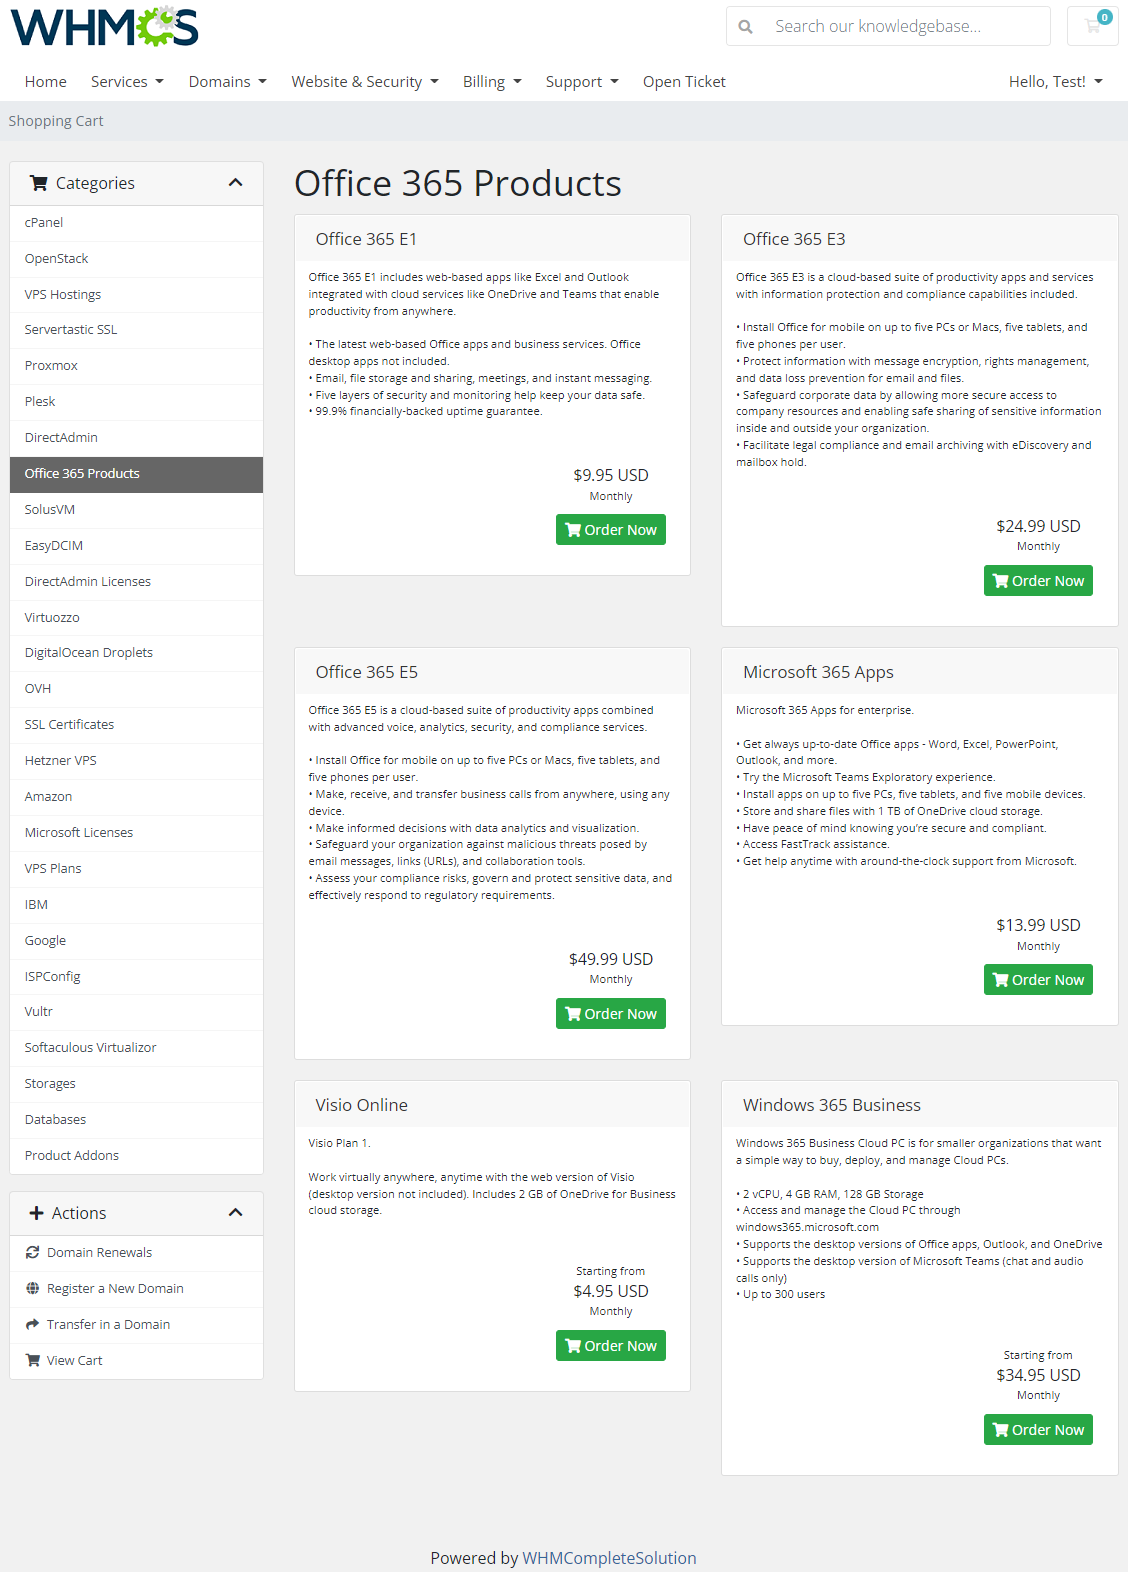Viewport: 1128px width, 1572px height.
Task: Open OVH category
Action: [x=137, y=689]
